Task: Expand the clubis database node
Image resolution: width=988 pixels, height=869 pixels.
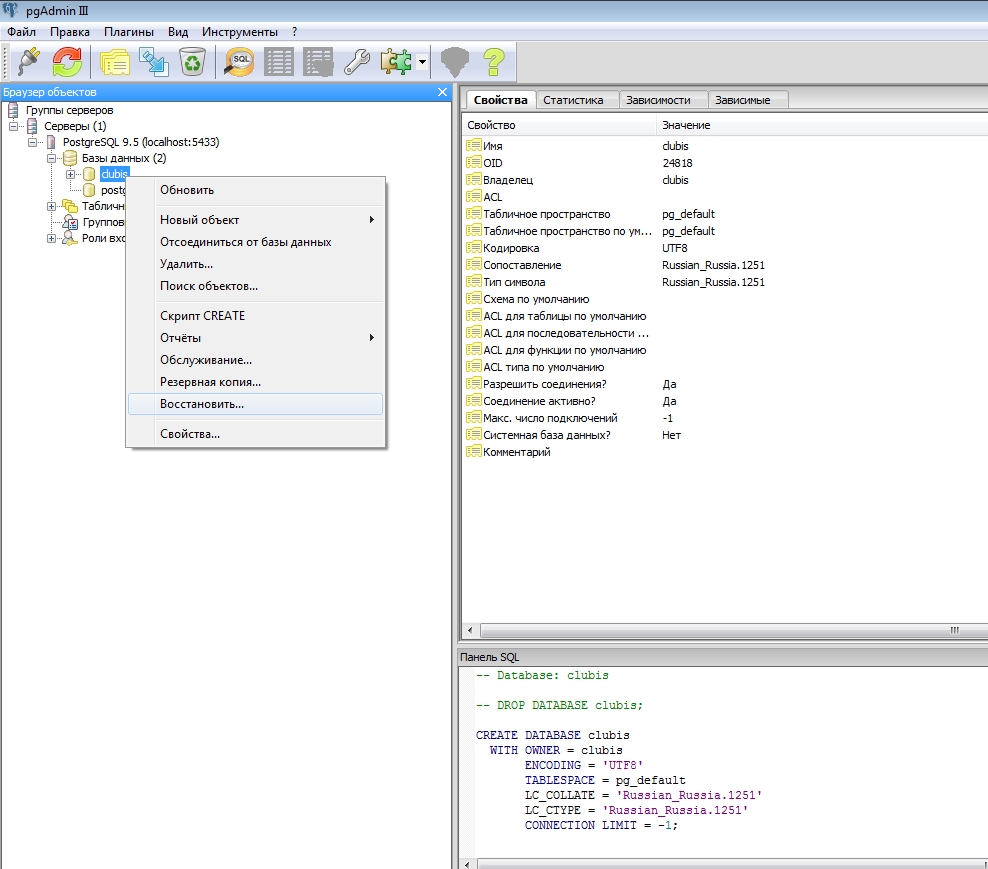Action: point(71,174)
